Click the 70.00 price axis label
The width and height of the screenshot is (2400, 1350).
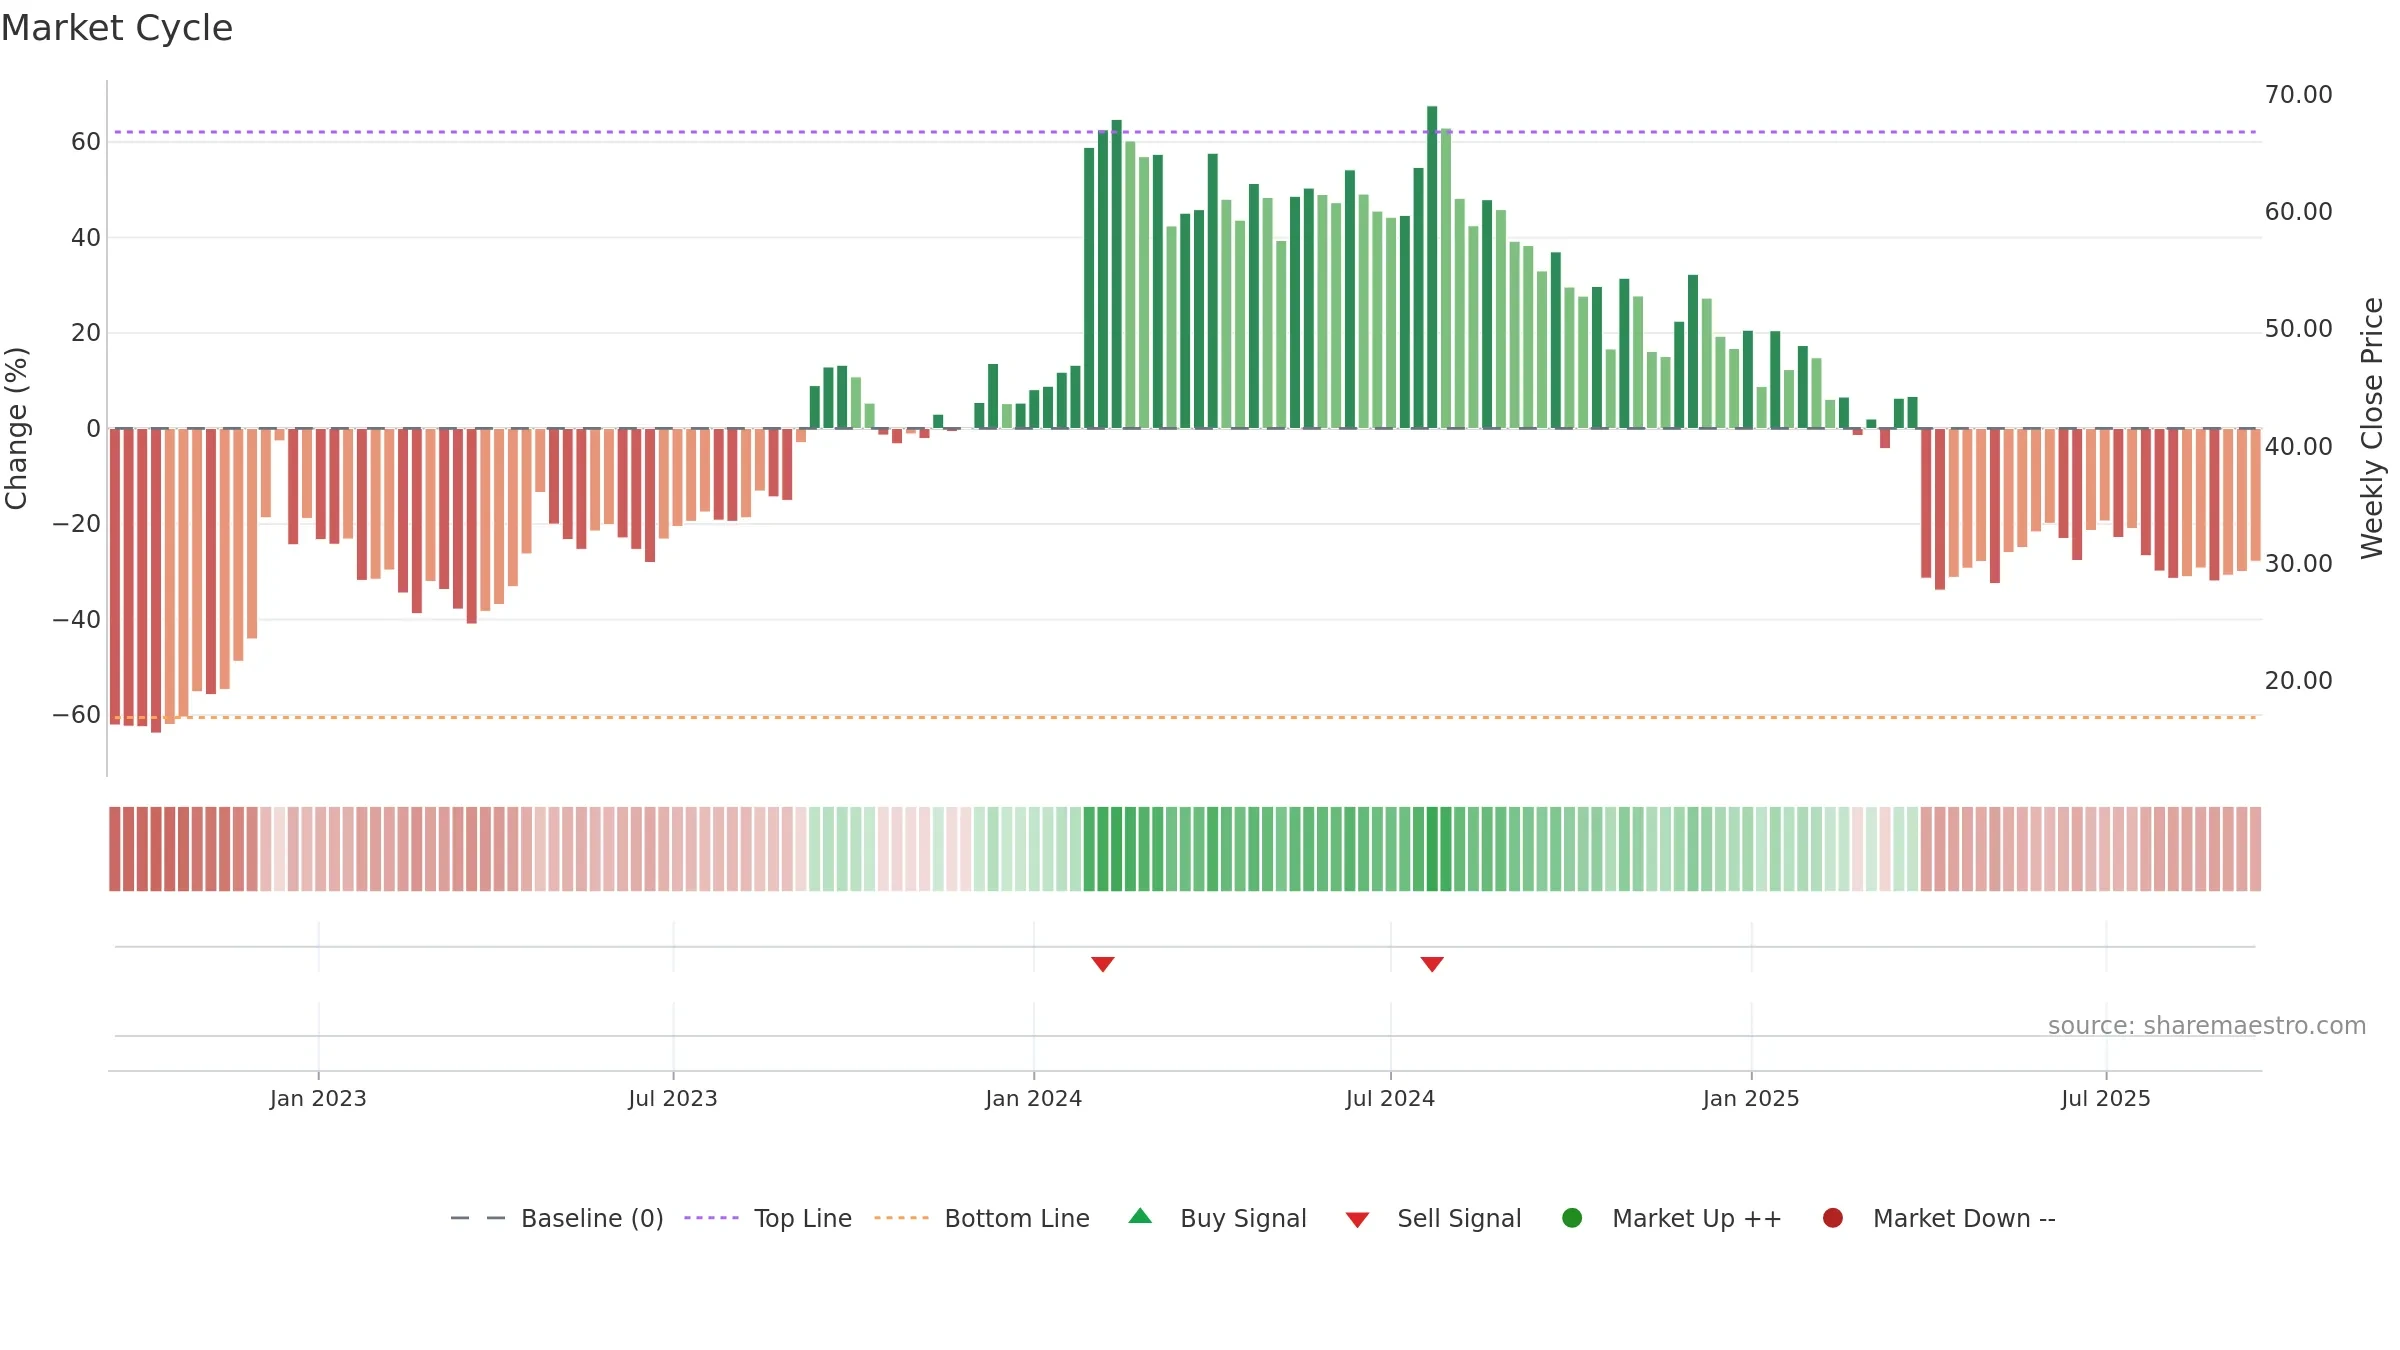[x=2299, y=95]
